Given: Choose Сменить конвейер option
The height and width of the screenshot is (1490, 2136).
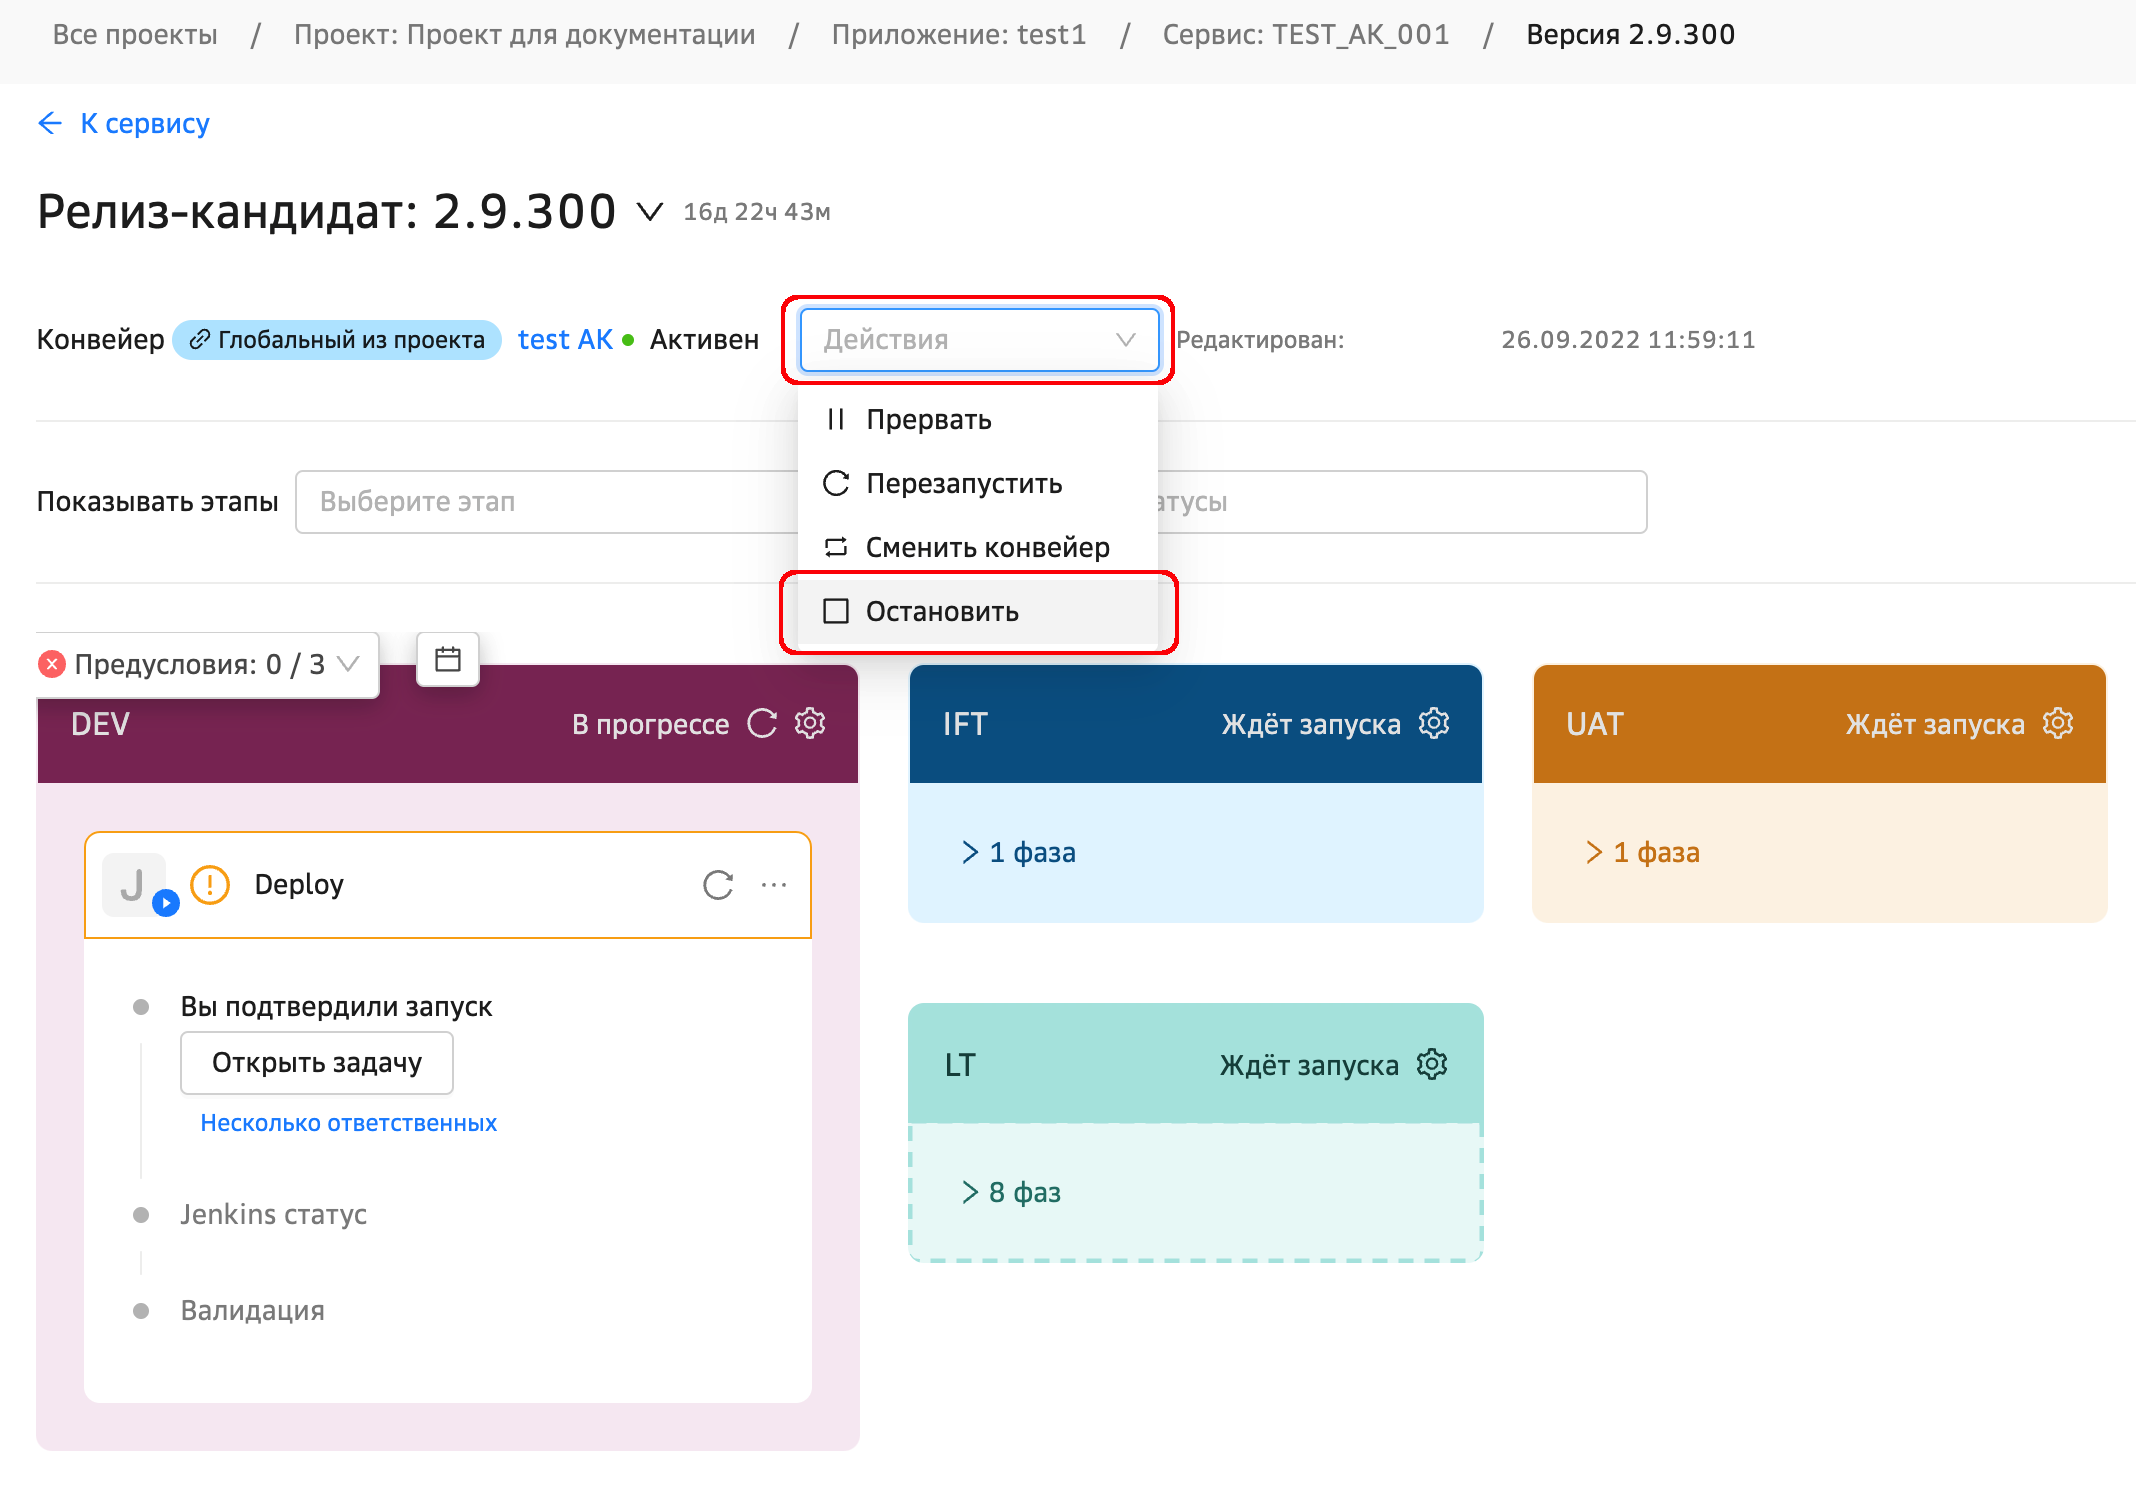Looking at the screenshot, I should pyautogui.click(x=987, y=547).
